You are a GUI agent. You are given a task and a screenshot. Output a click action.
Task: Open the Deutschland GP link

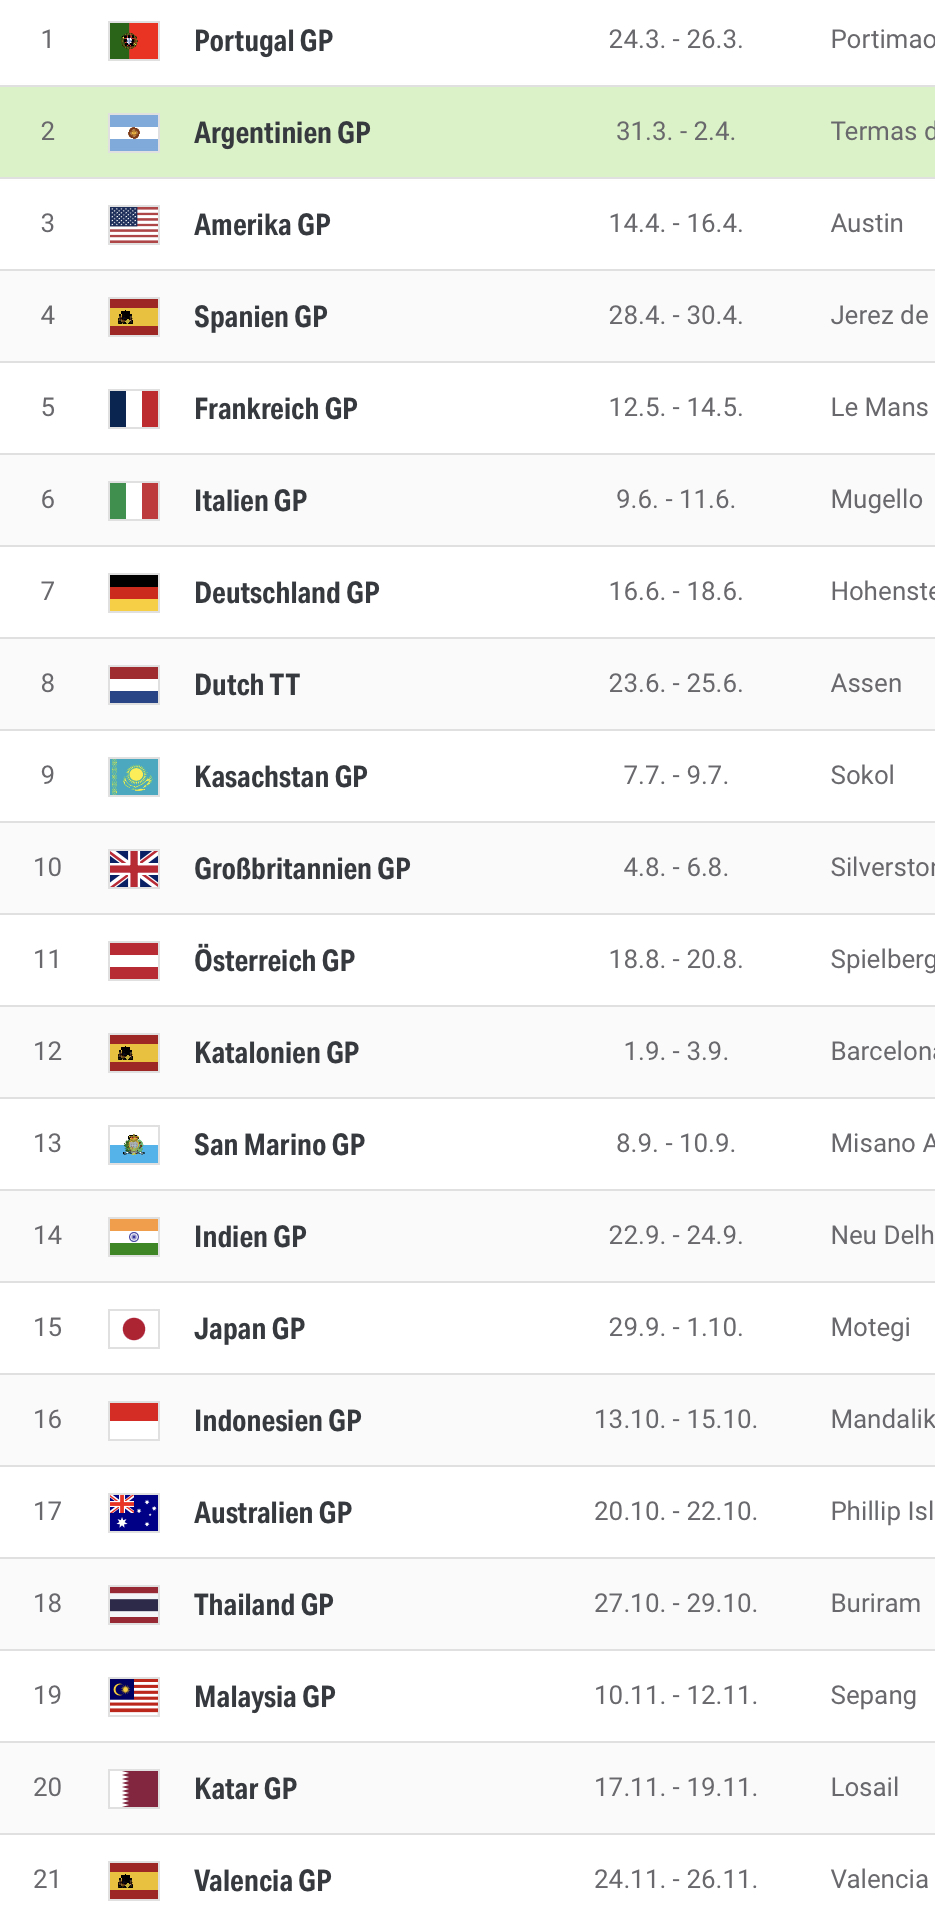[x=287, y=593]
